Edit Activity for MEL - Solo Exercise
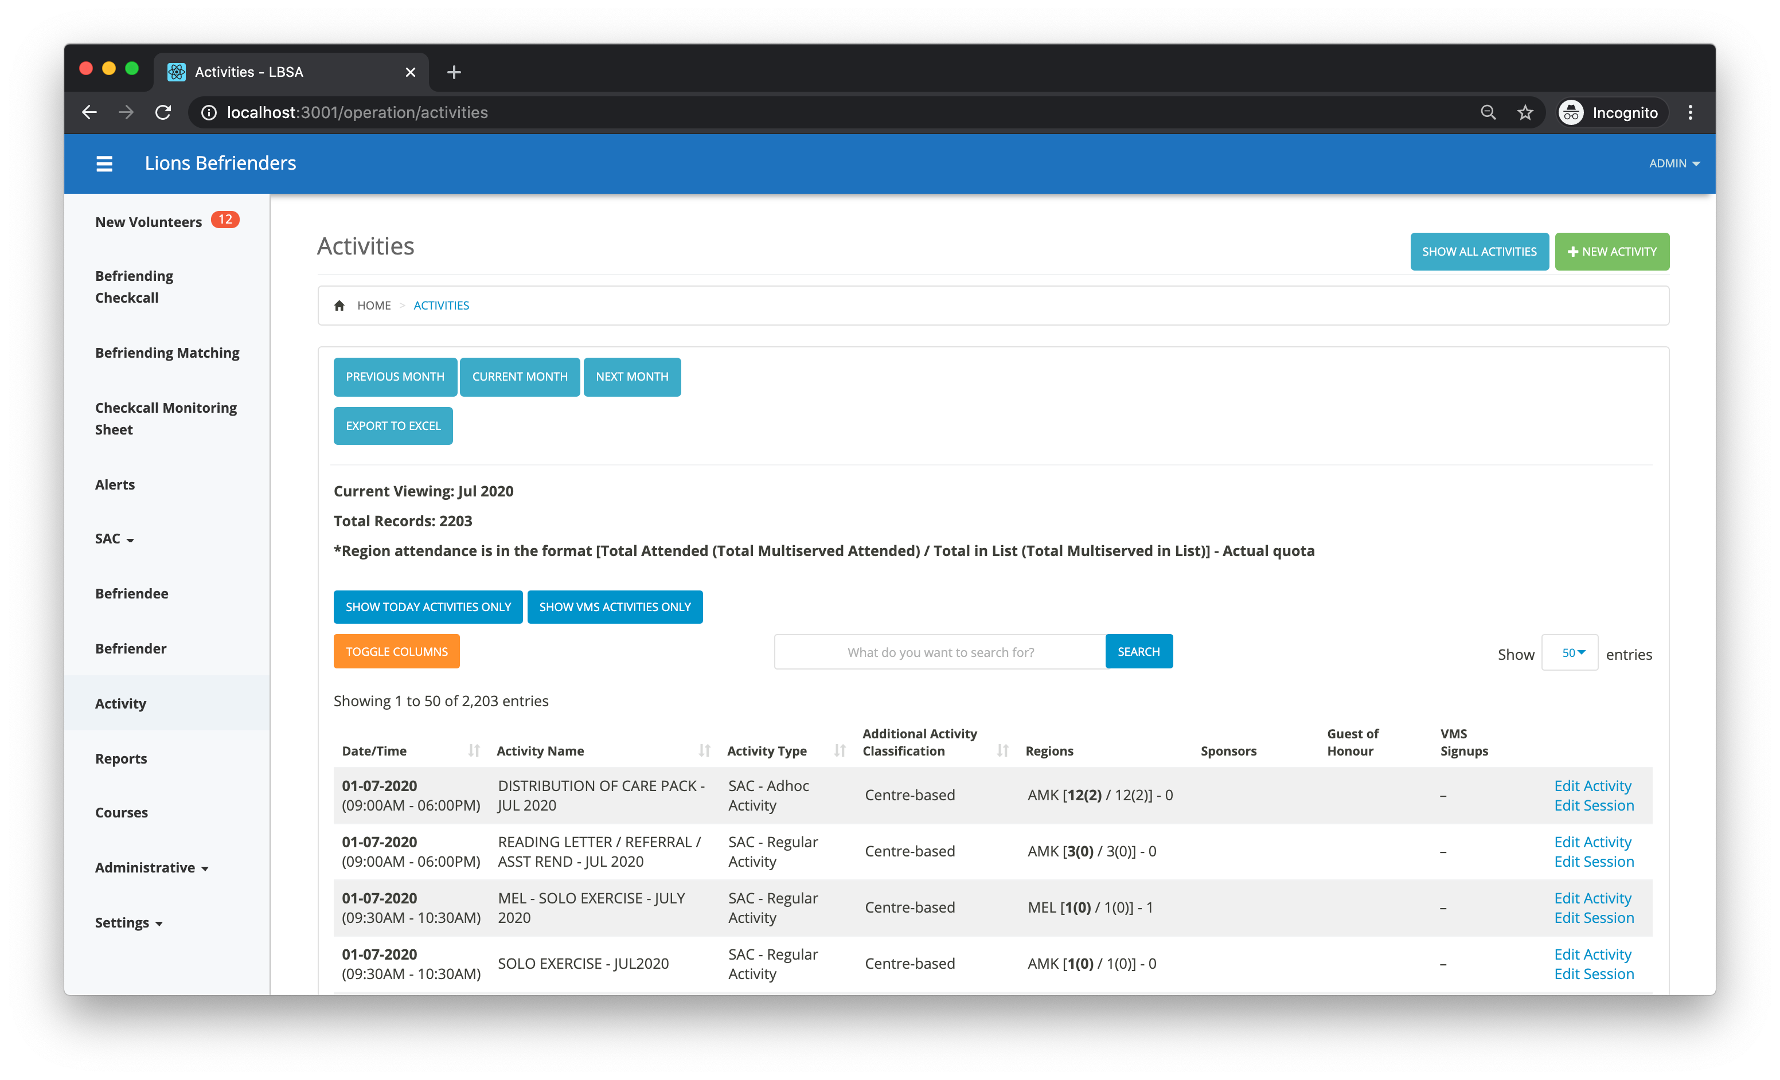1780x1080 pixels. tap(1593, 898)
